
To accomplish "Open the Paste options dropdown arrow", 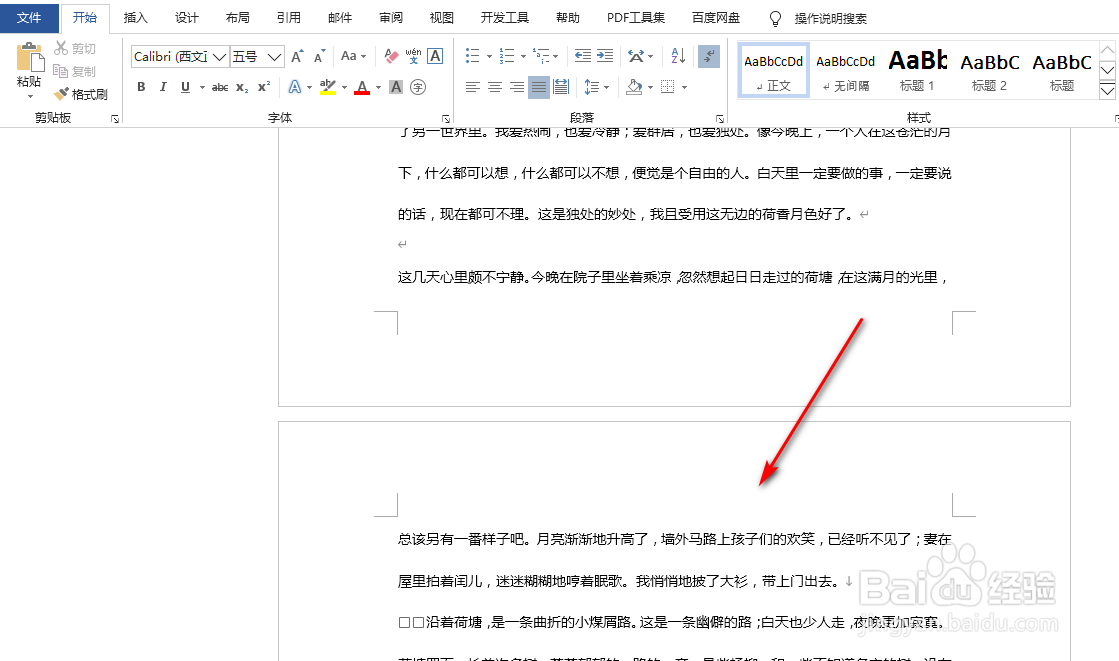I will pos(29,96).
